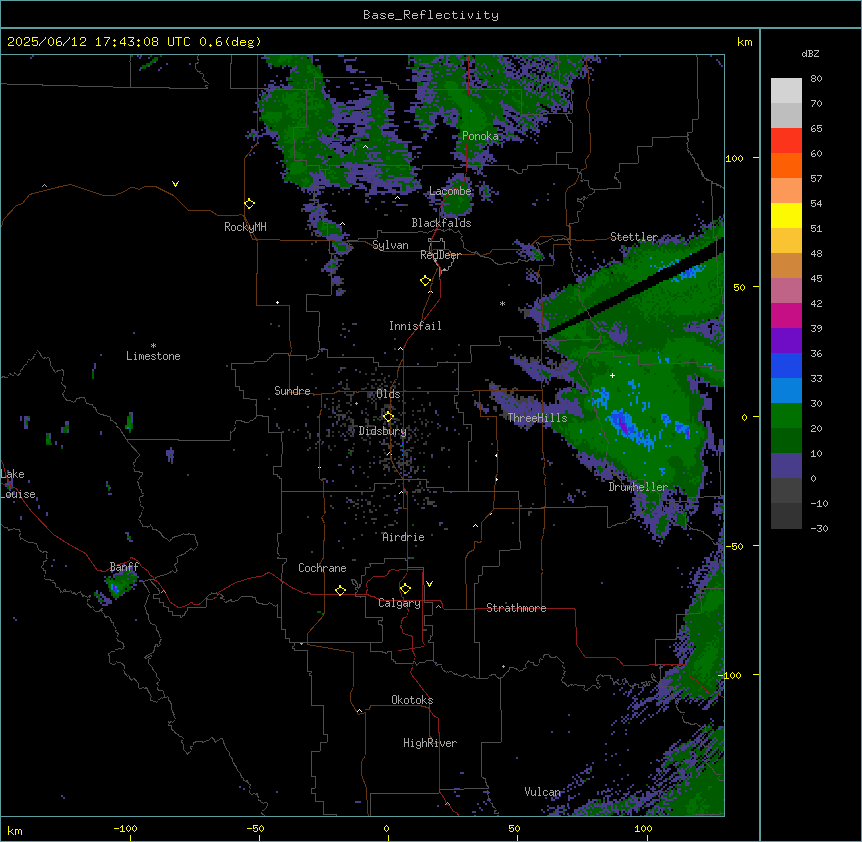Click the -30 value on the dBZ scale

[819, 528]
